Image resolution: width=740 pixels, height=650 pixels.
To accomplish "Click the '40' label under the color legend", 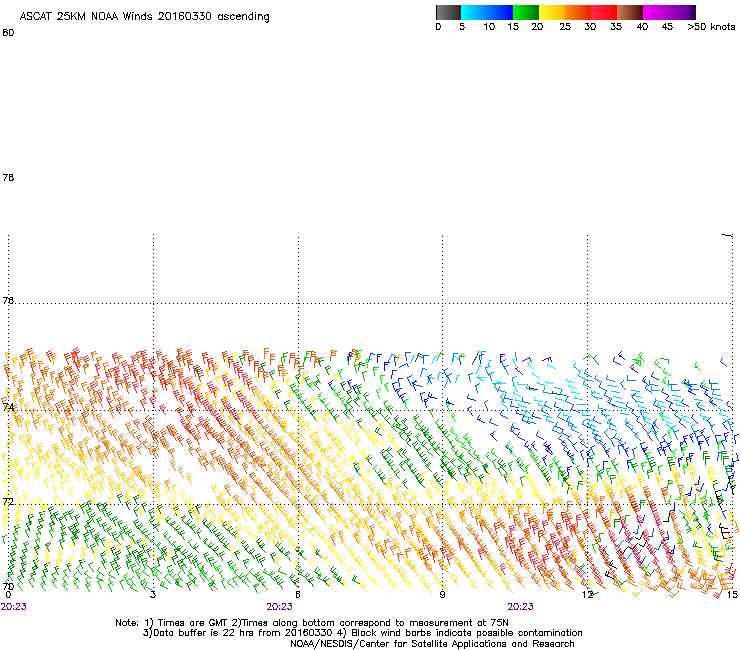I will click(x=642, y=27).
